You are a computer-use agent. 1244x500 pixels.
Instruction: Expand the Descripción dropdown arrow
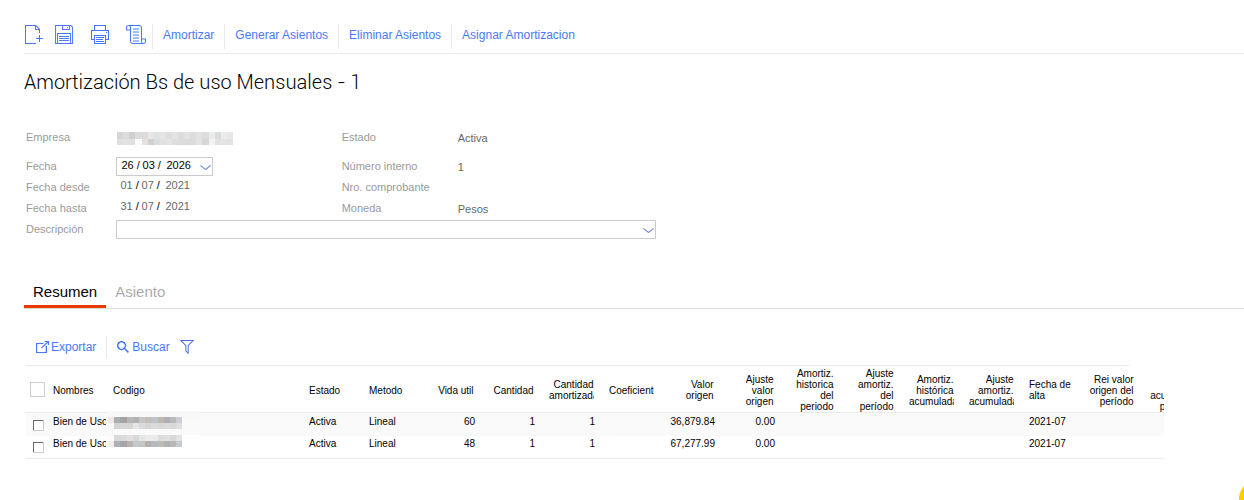click(x=648, y=230)
